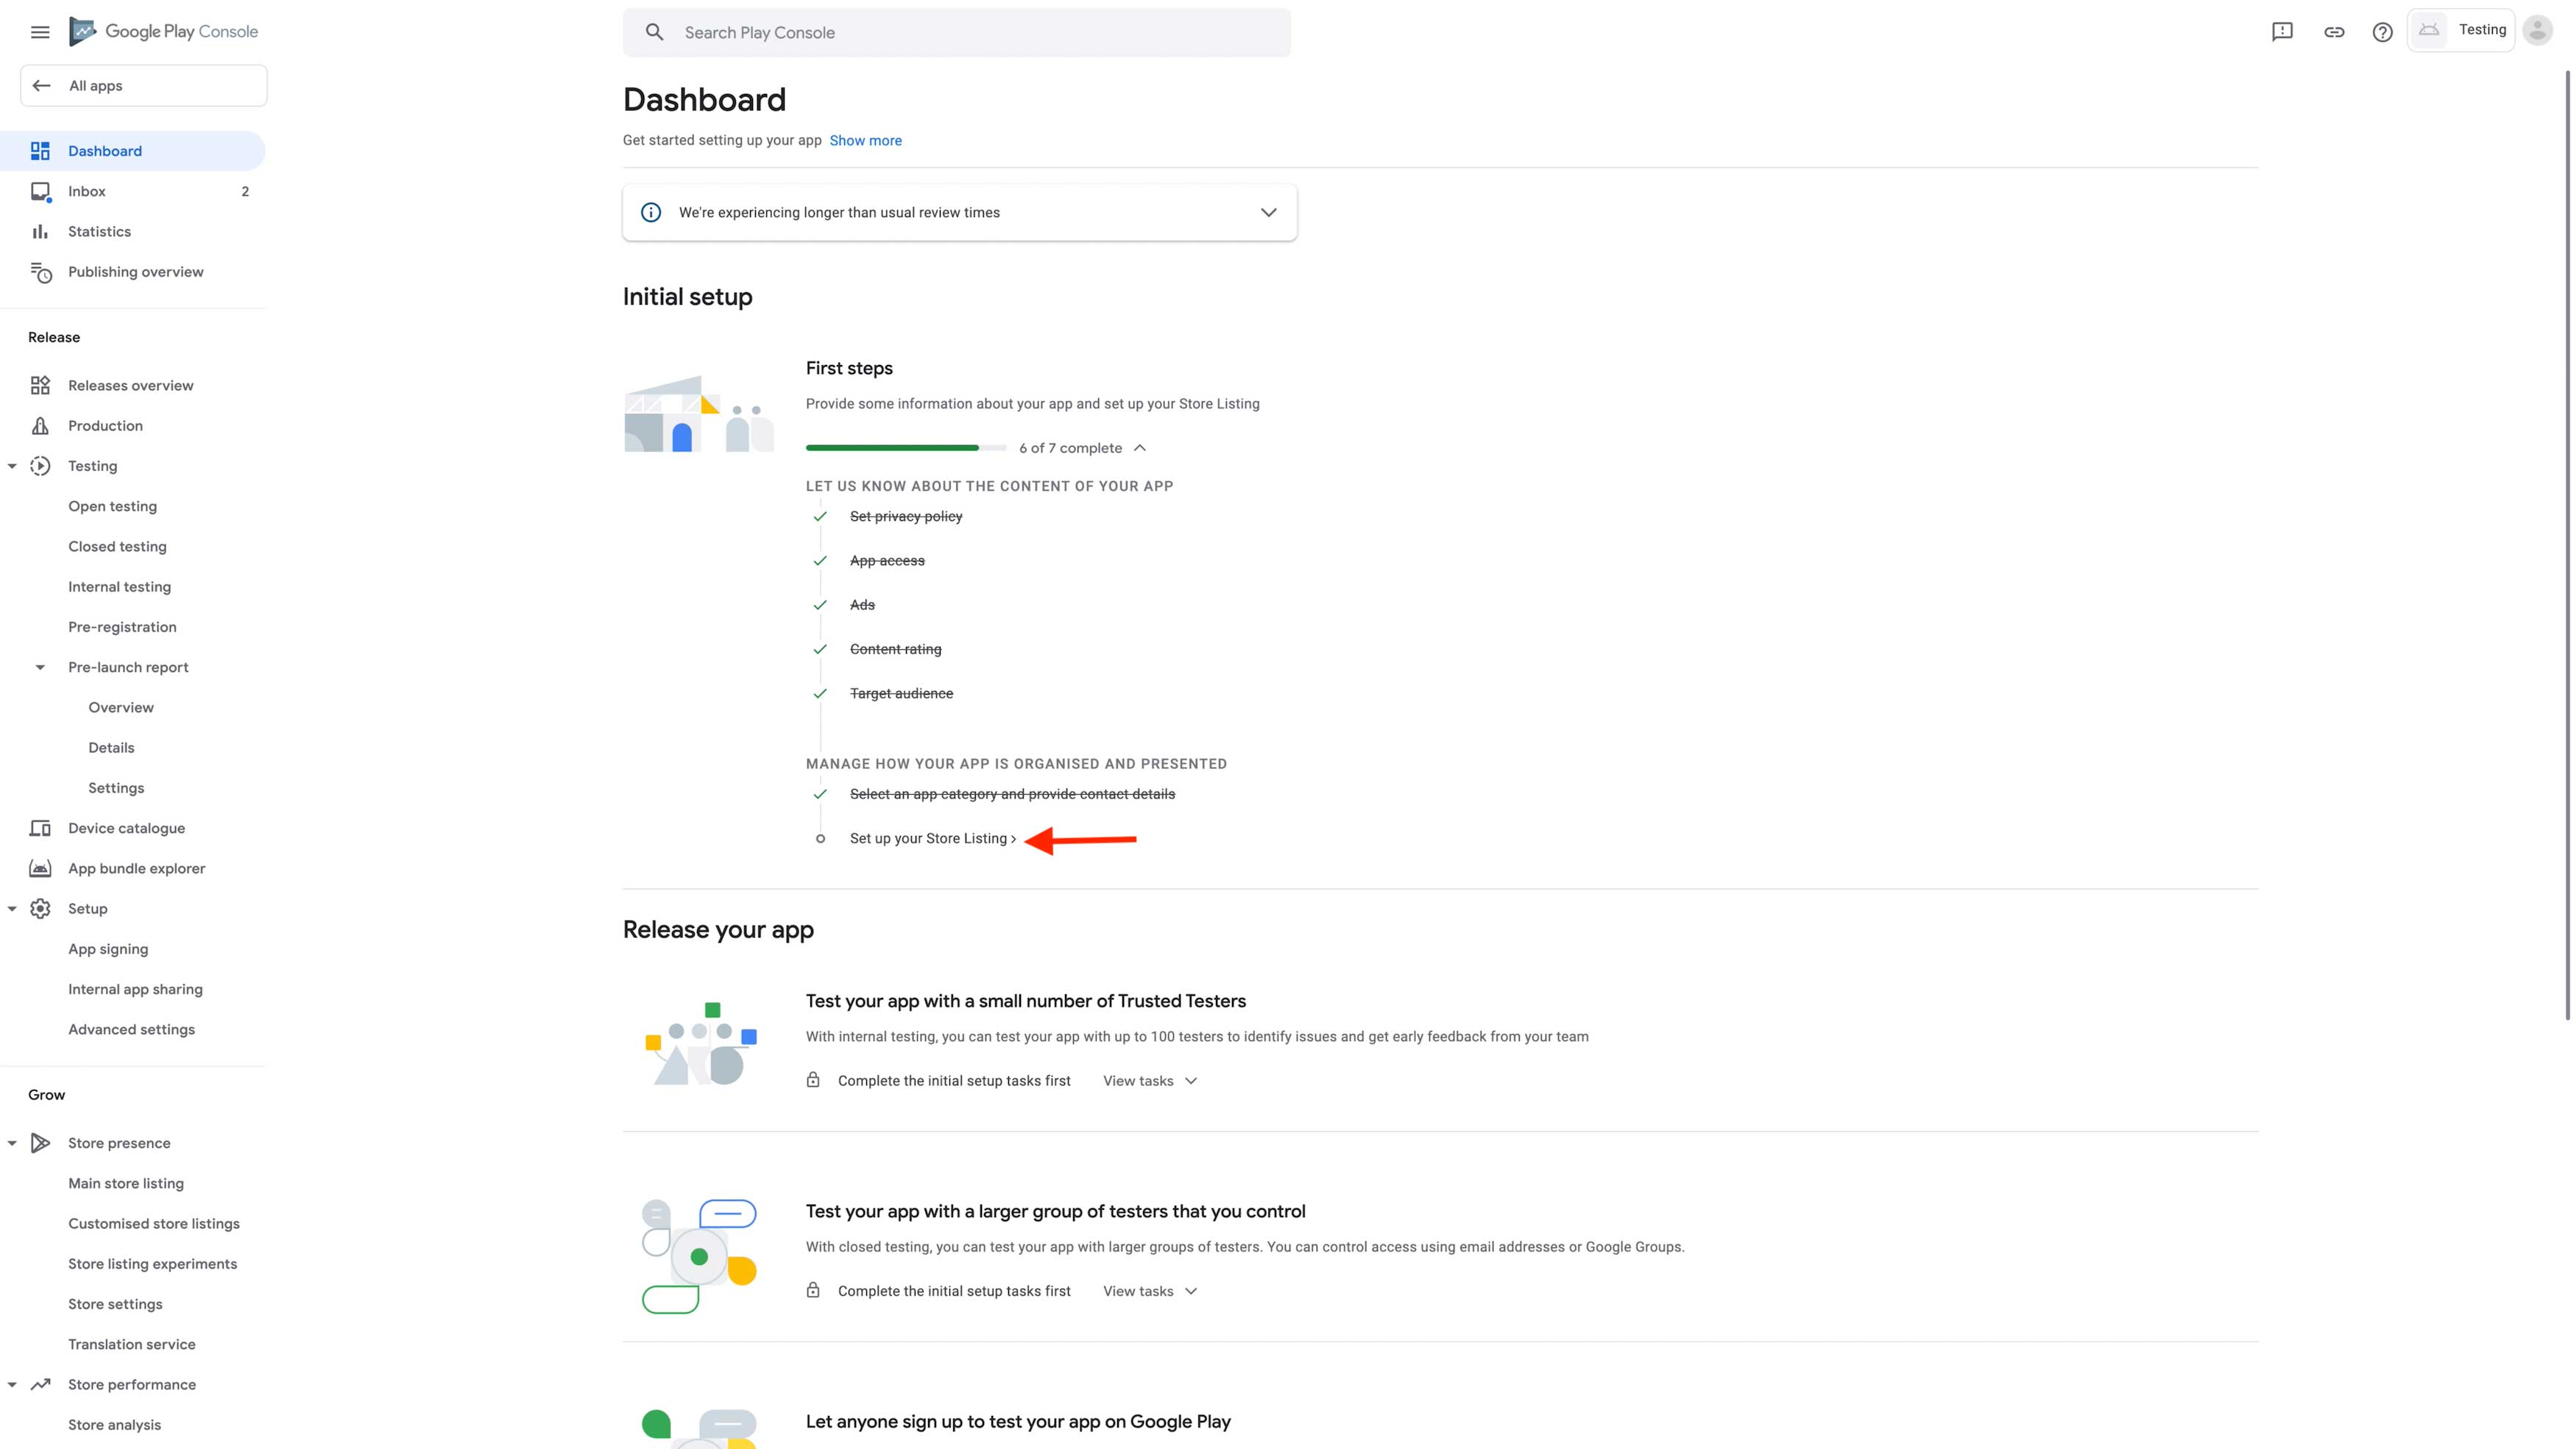Open the user account avatar
The width and height of the screenshot is (2576, 1449).
click(x=2537, y=31)
